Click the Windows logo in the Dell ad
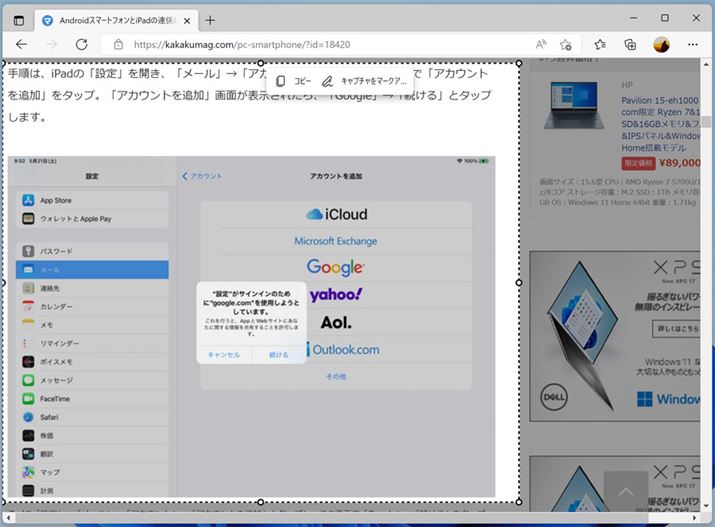Screen dimensions: 715x527 coord(644,399)
